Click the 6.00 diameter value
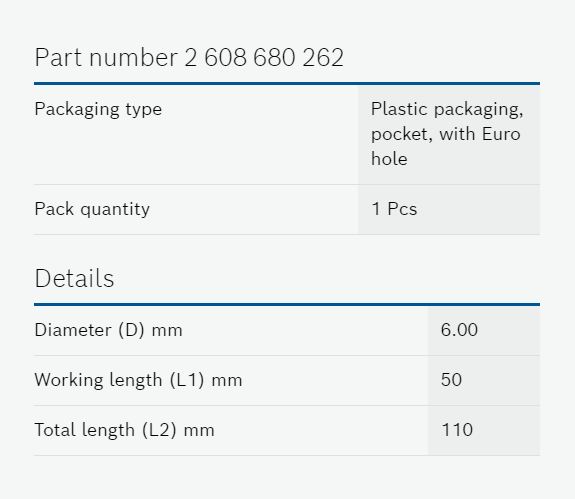The width and height of the screenshot is (575, 499). tap(459, 330)
